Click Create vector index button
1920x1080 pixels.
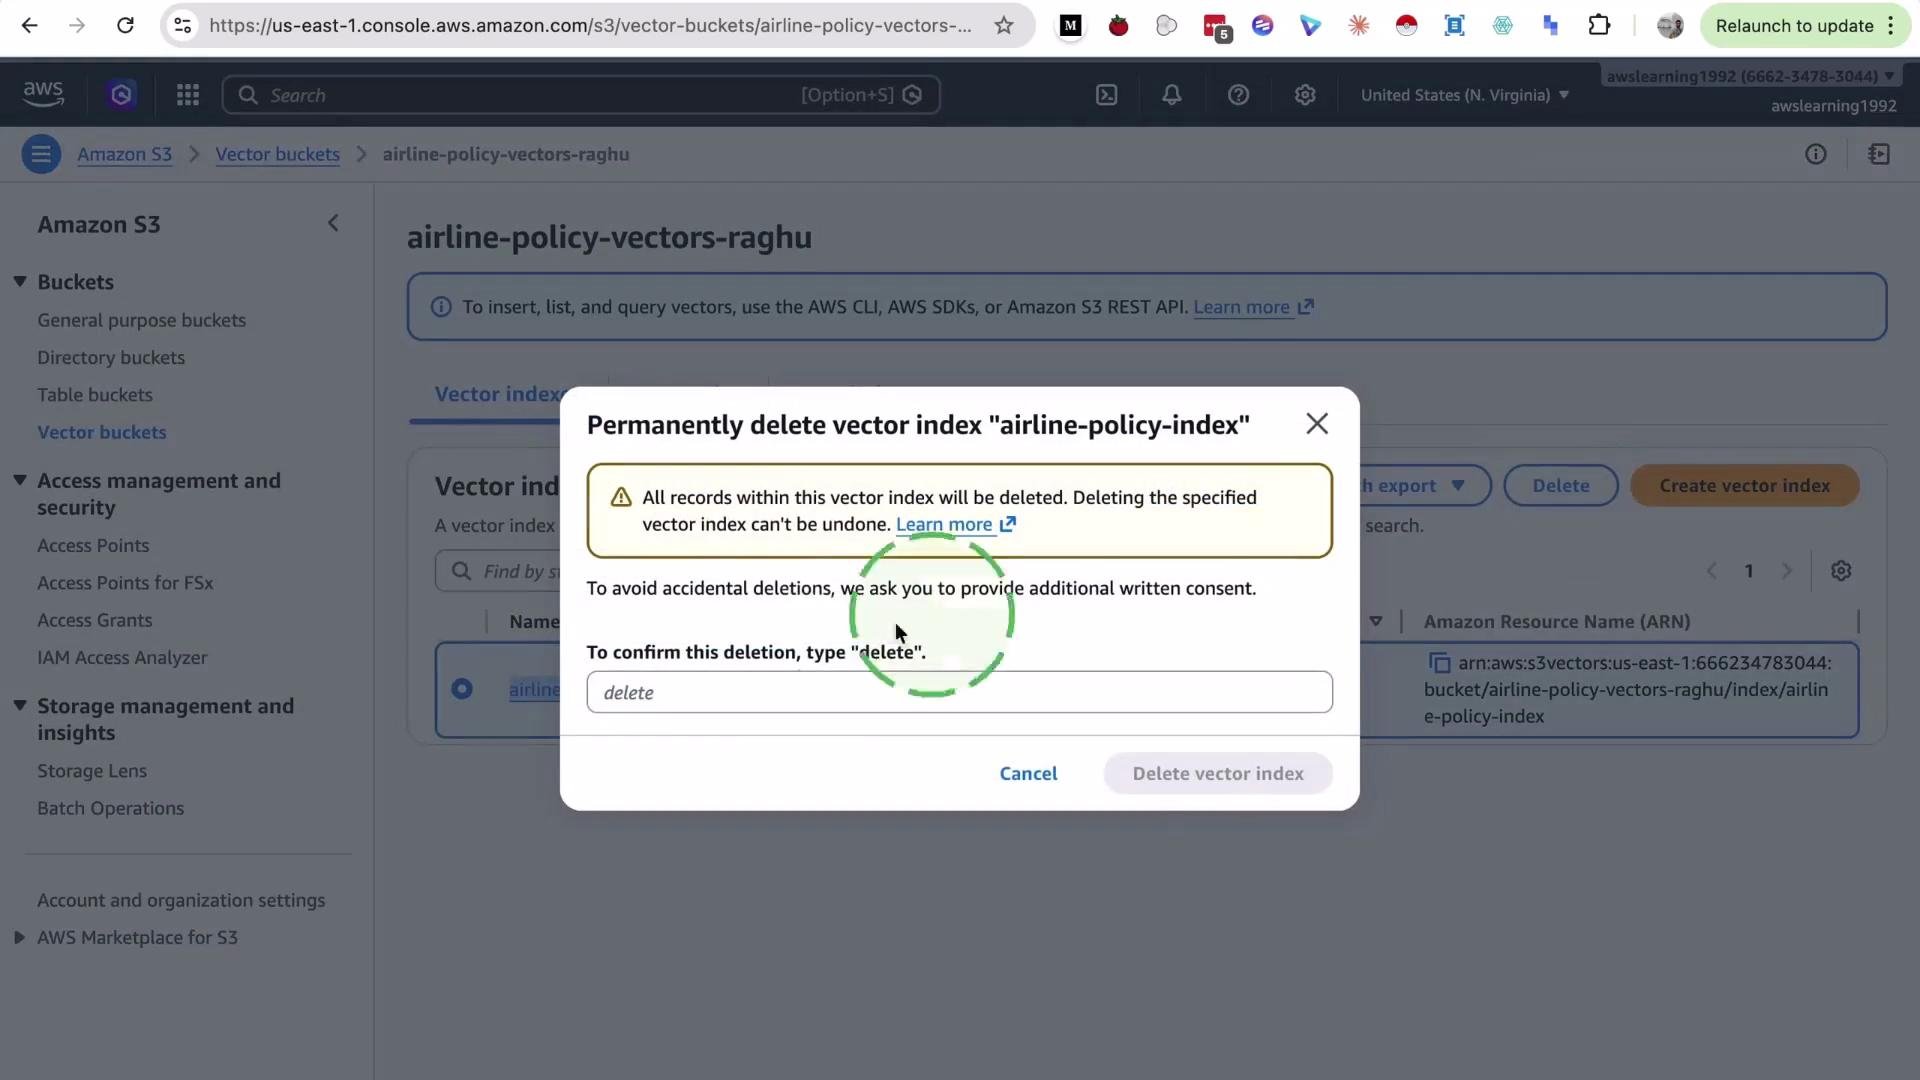pos(1744,485)
